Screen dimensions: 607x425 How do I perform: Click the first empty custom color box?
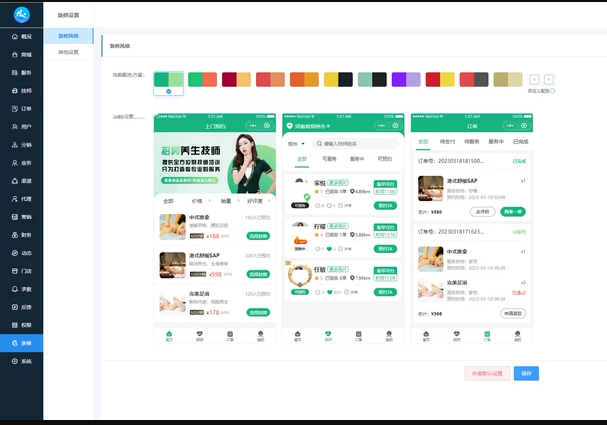click(534, 79)
